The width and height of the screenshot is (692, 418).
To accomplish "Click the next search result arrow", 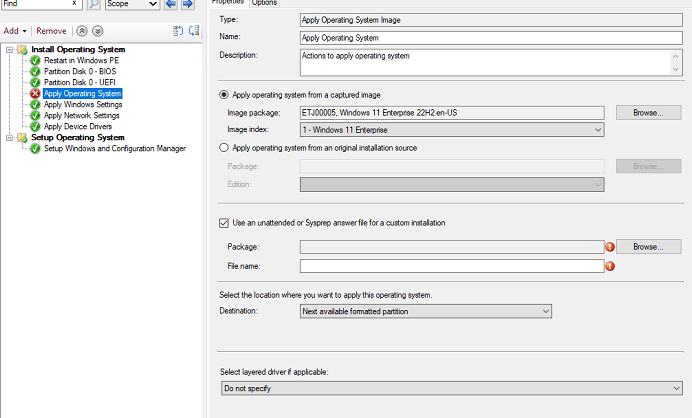I will coord(187,5).
